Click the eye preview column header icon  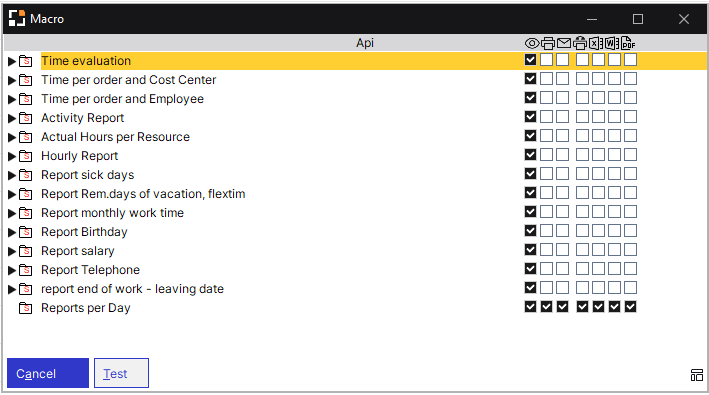[532, 43]
